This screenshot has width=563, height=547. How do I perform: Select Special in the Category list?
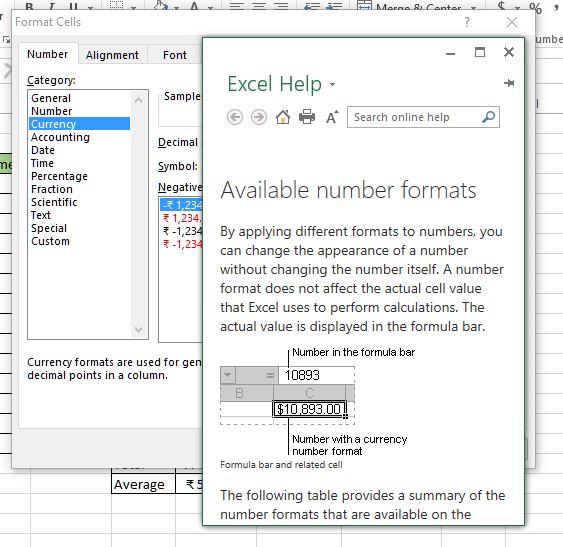79,228
